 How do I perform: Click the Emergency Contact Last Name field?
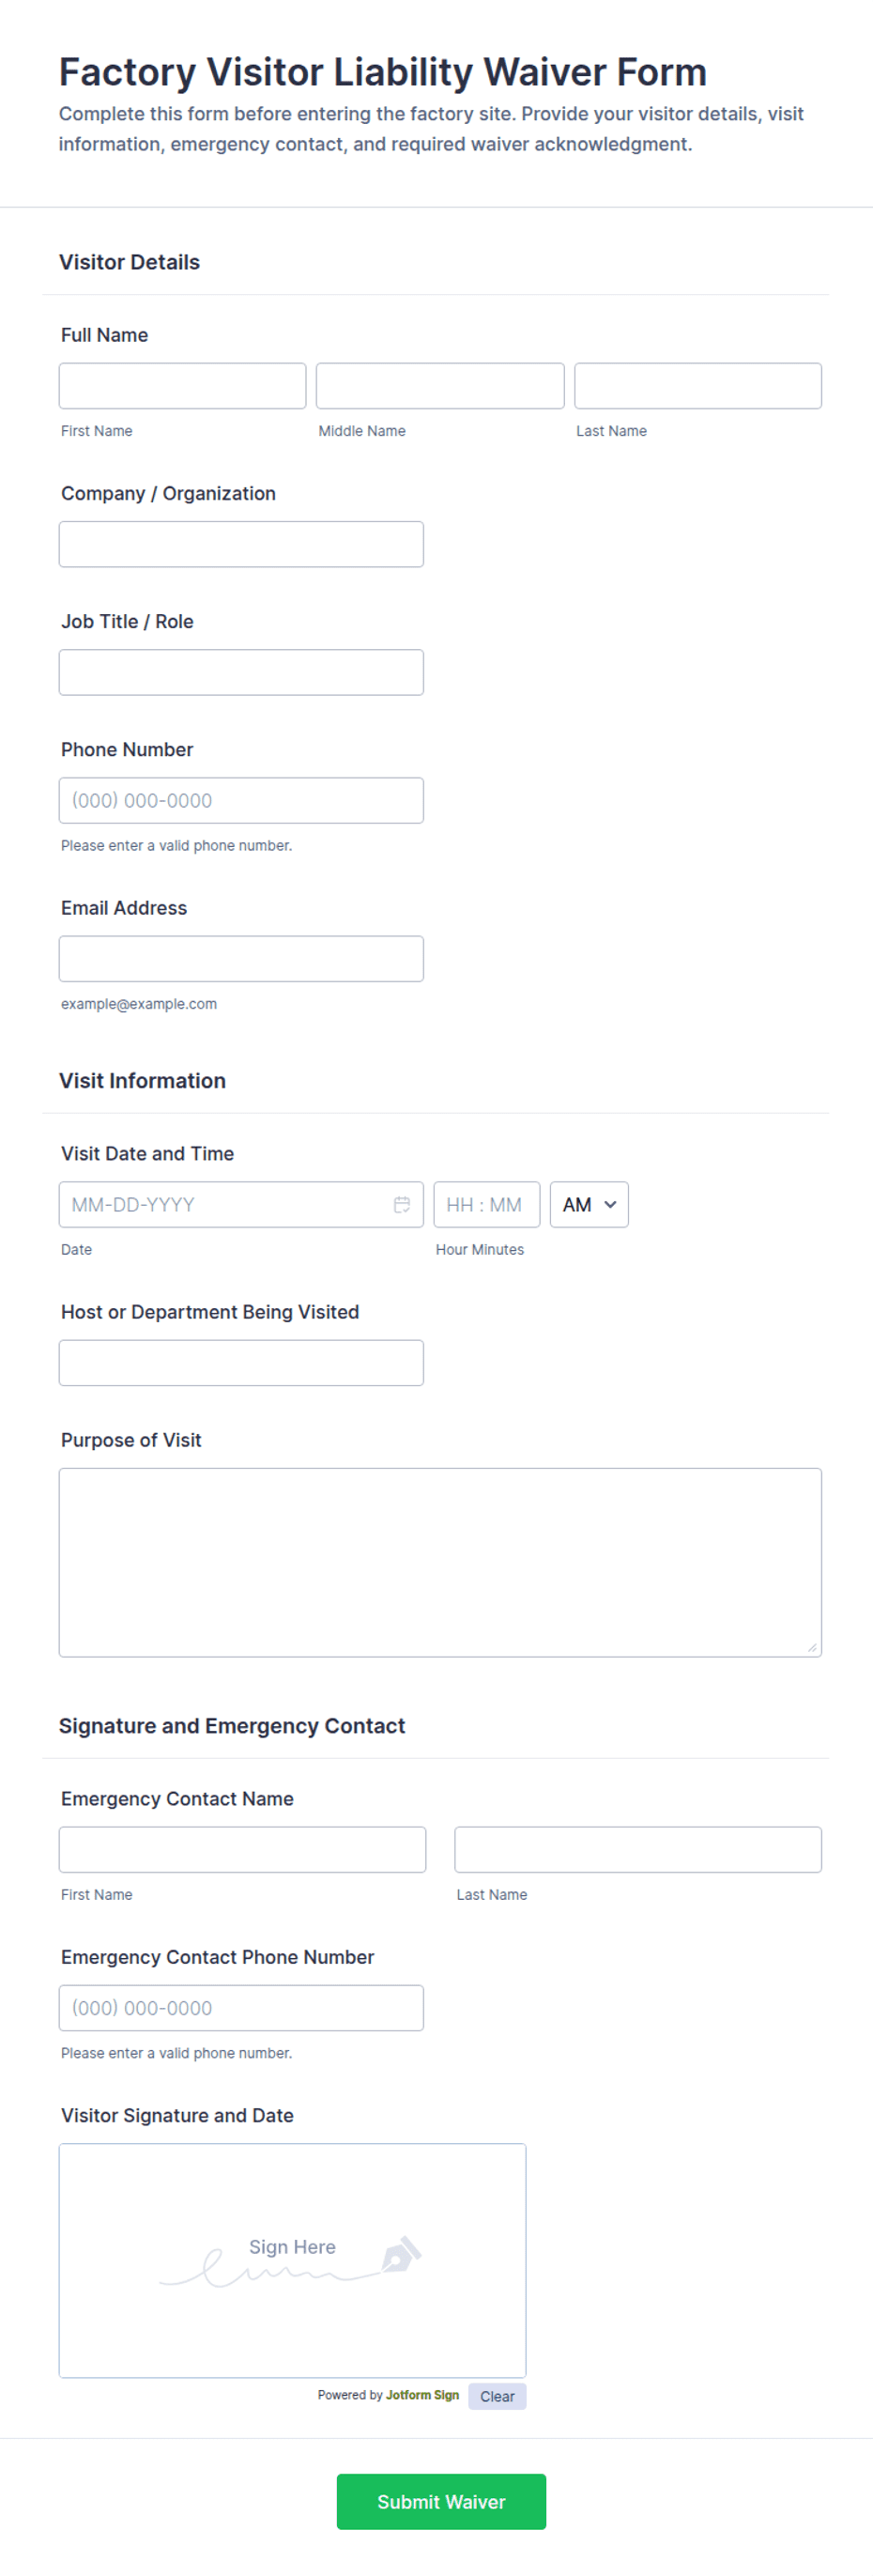(638, 1849)
